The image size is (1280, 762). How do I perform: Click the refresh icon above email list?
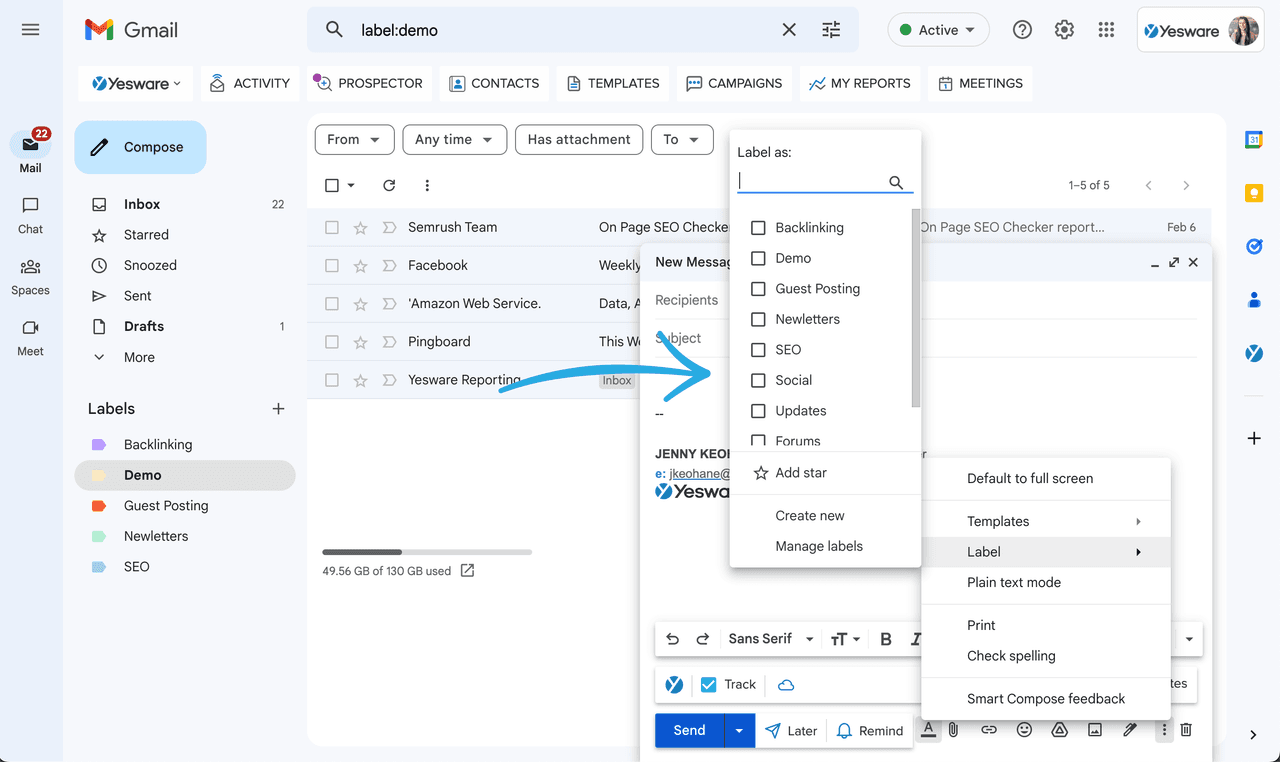click(x=389, y=185)
